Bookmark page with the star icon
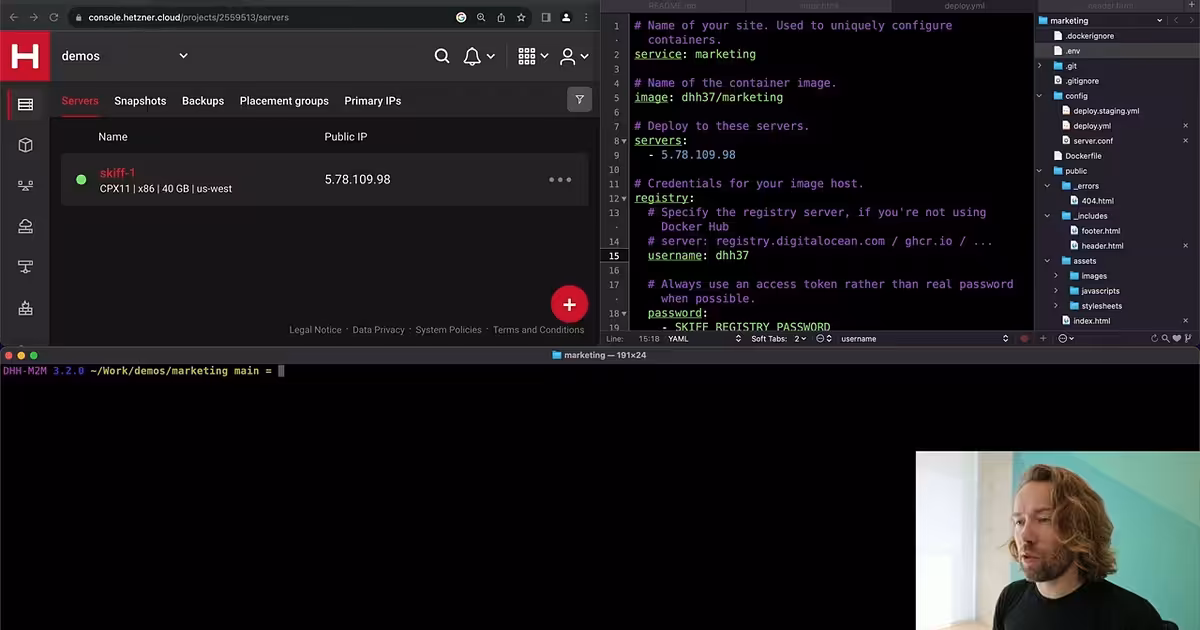The height and width of the screenshot is (630, 1200). [x=521, y=17]
